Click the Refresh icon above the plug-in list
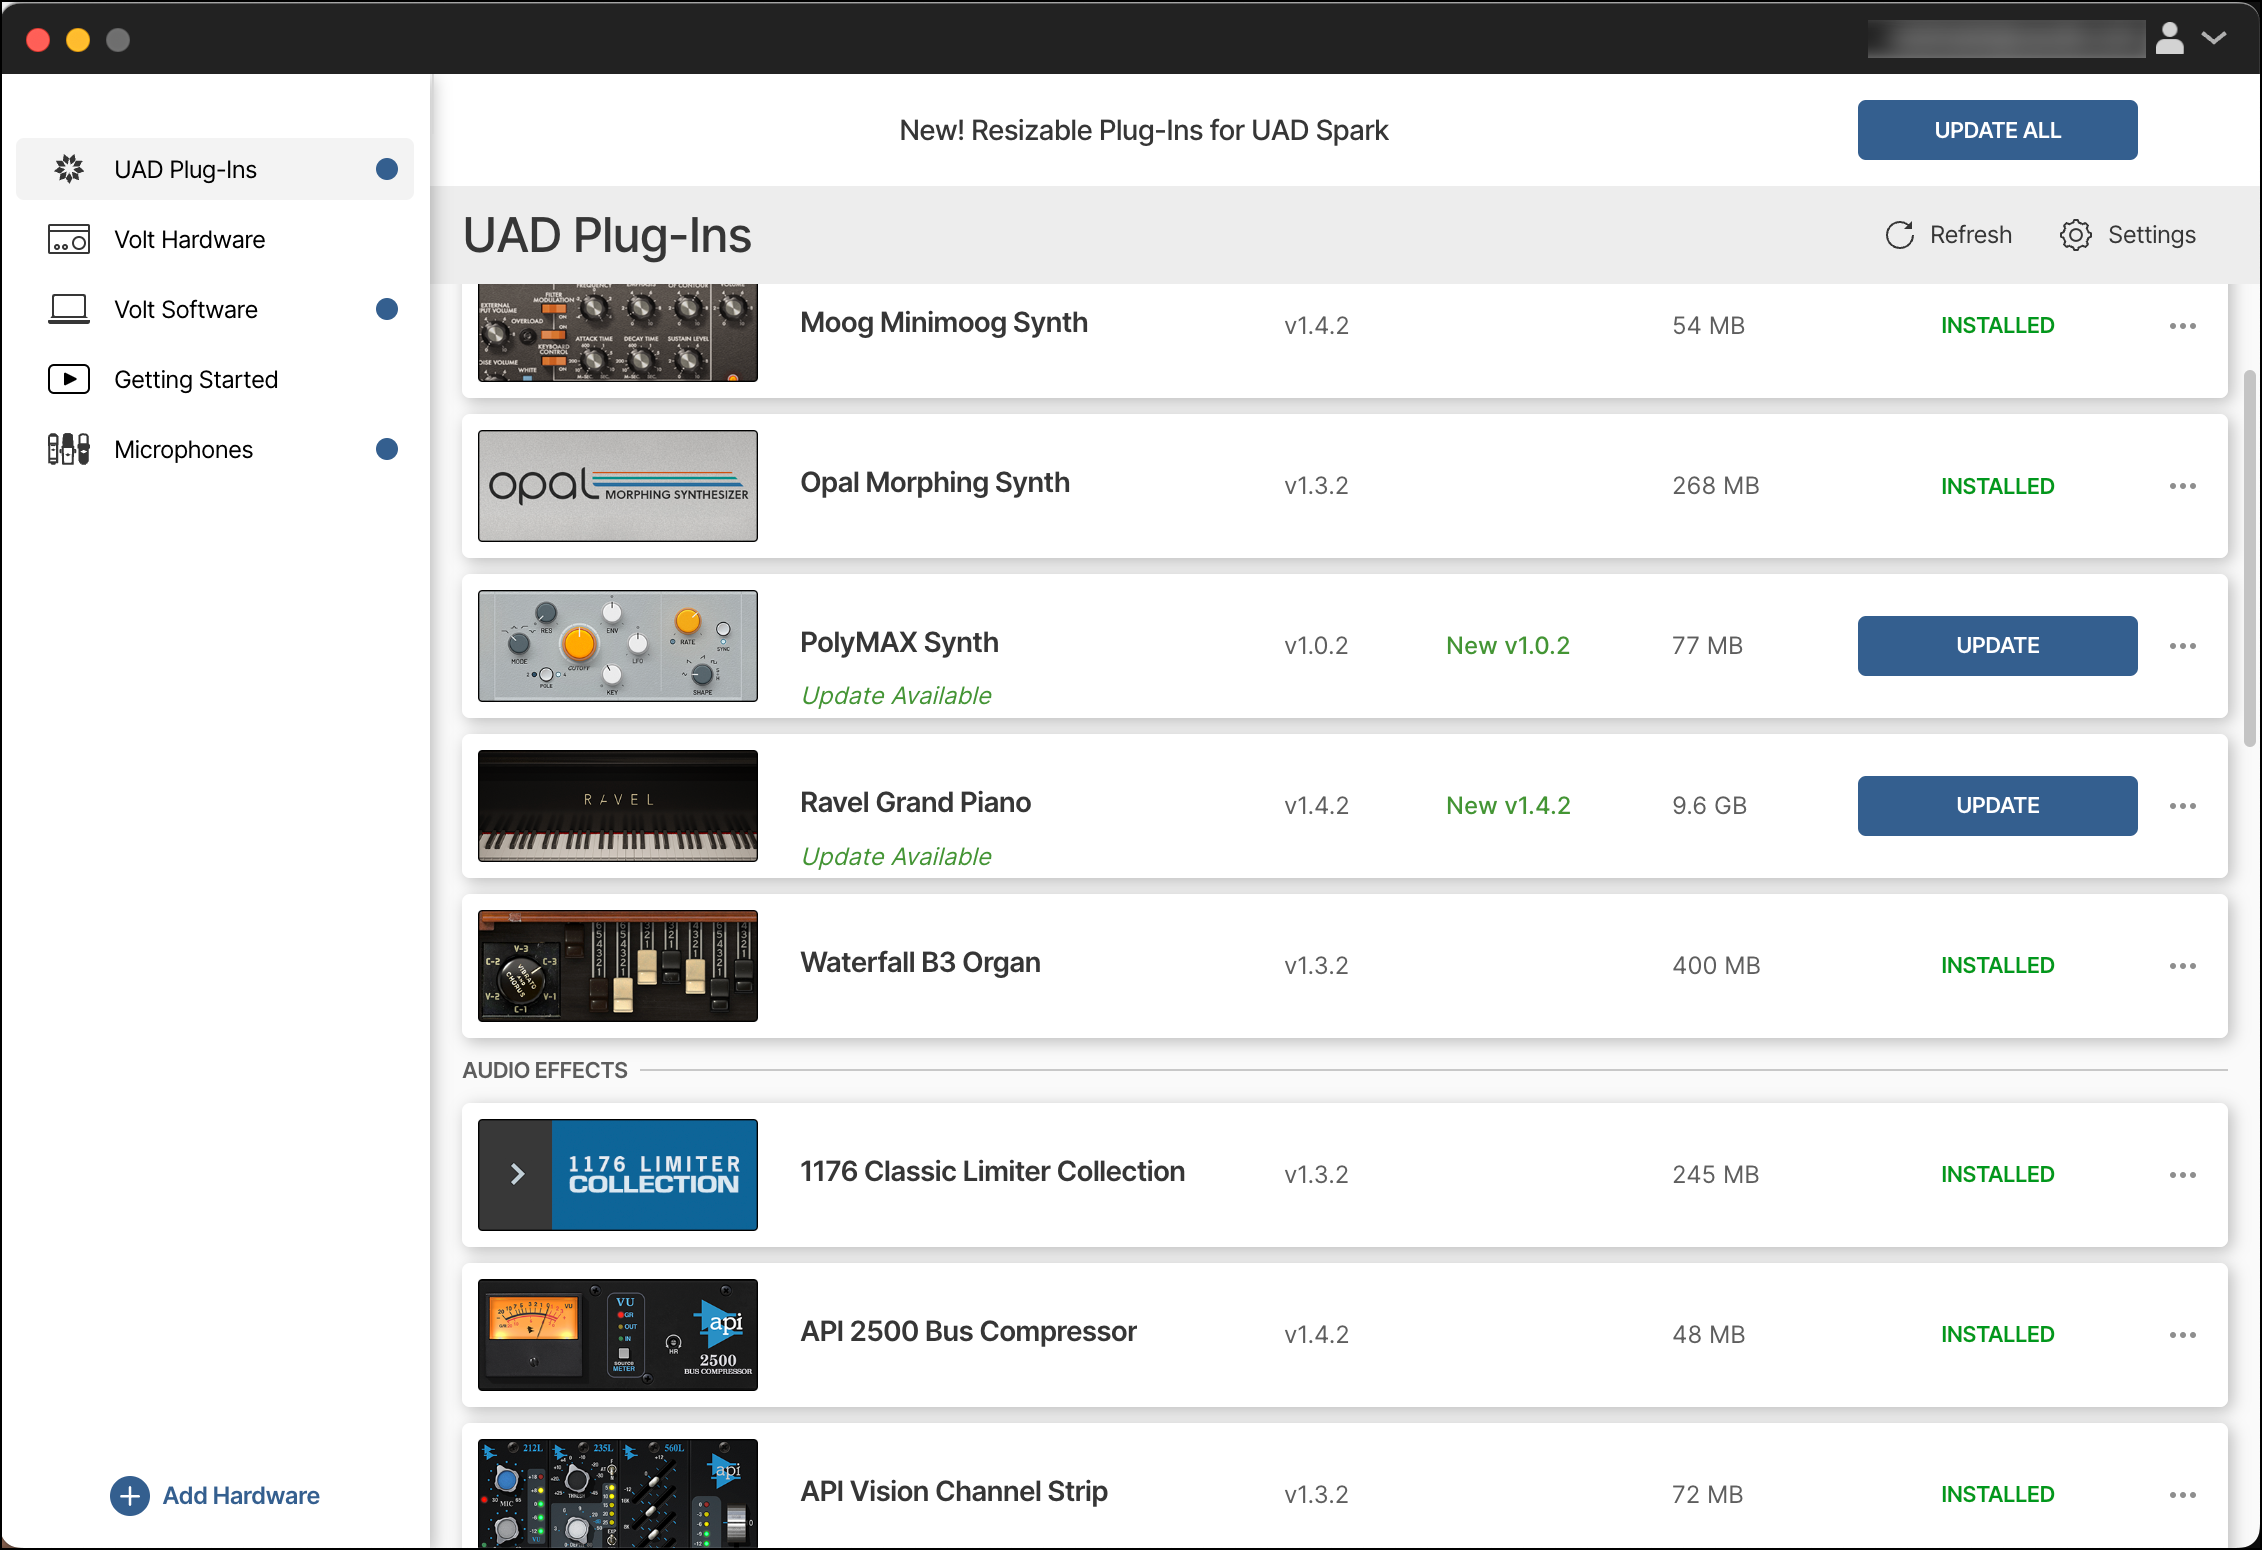The image size is (2262, 1550). tap(1899, 234)
